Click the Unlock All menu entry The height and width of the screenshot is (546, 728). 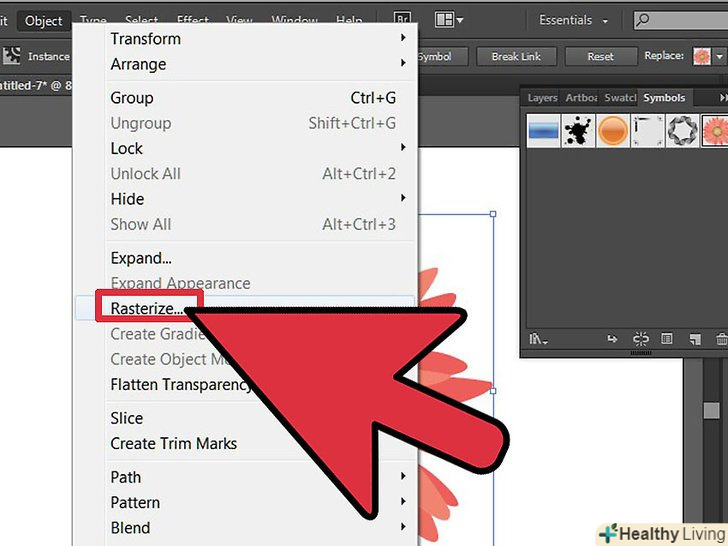tap(246, 174)
